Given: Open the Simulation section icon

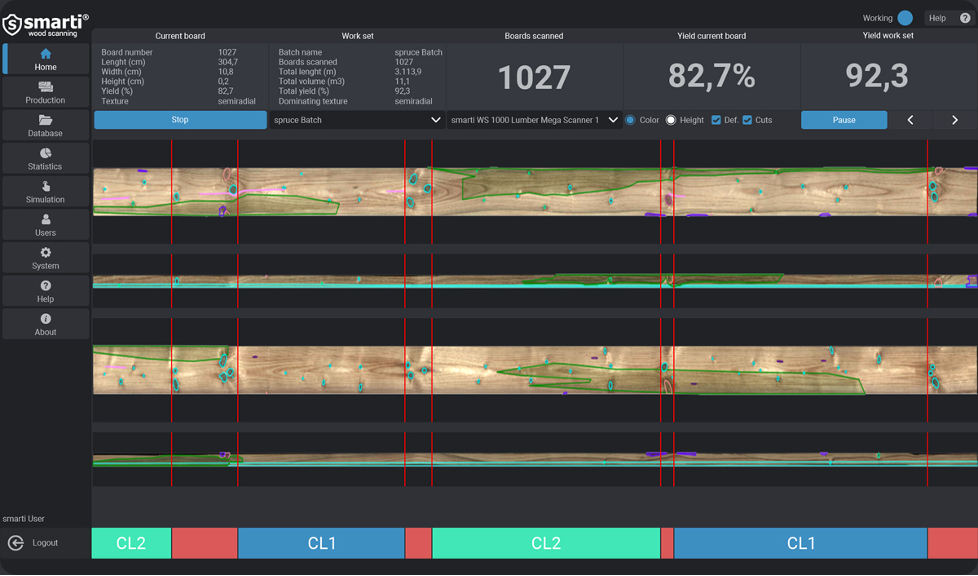Looking at the screenshot, I should pyautogui.click(x=45, y=187).
